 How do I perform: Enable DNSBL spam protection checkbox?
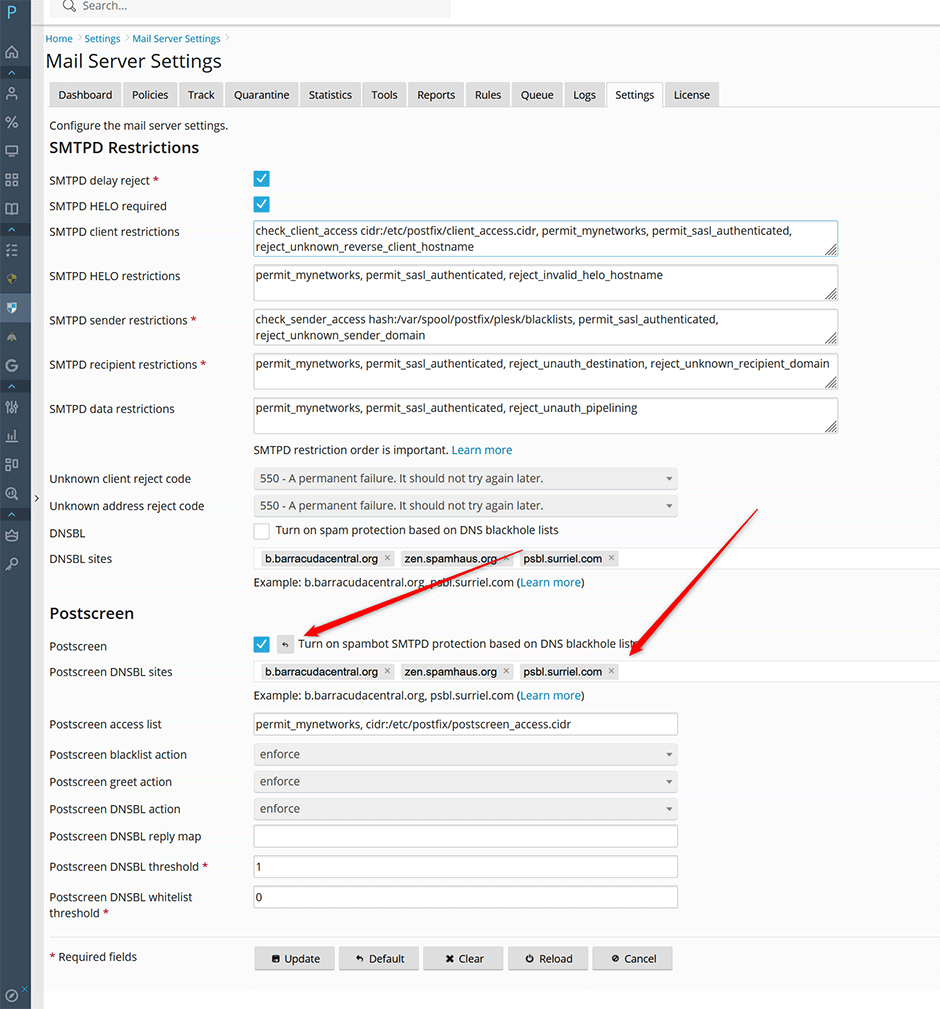pyautogui.click(x=261, y=531)
